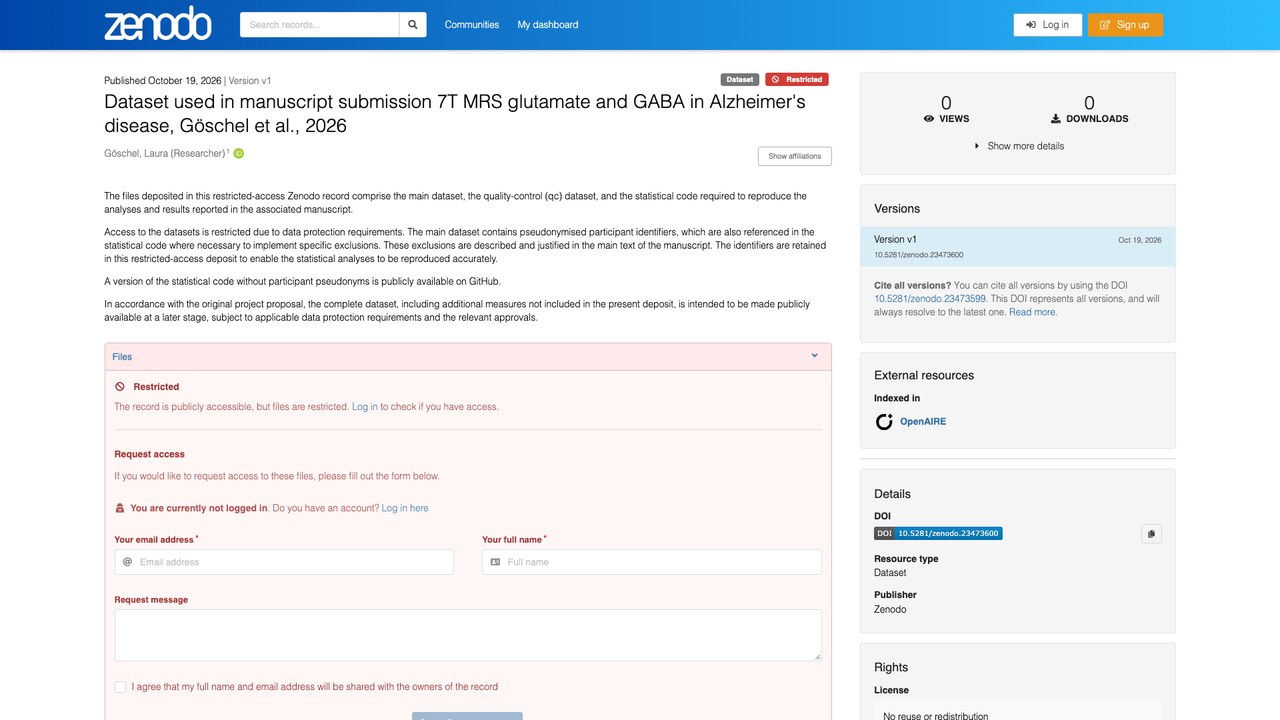Click 'Published October 19, 2026' text

[163, 80]
